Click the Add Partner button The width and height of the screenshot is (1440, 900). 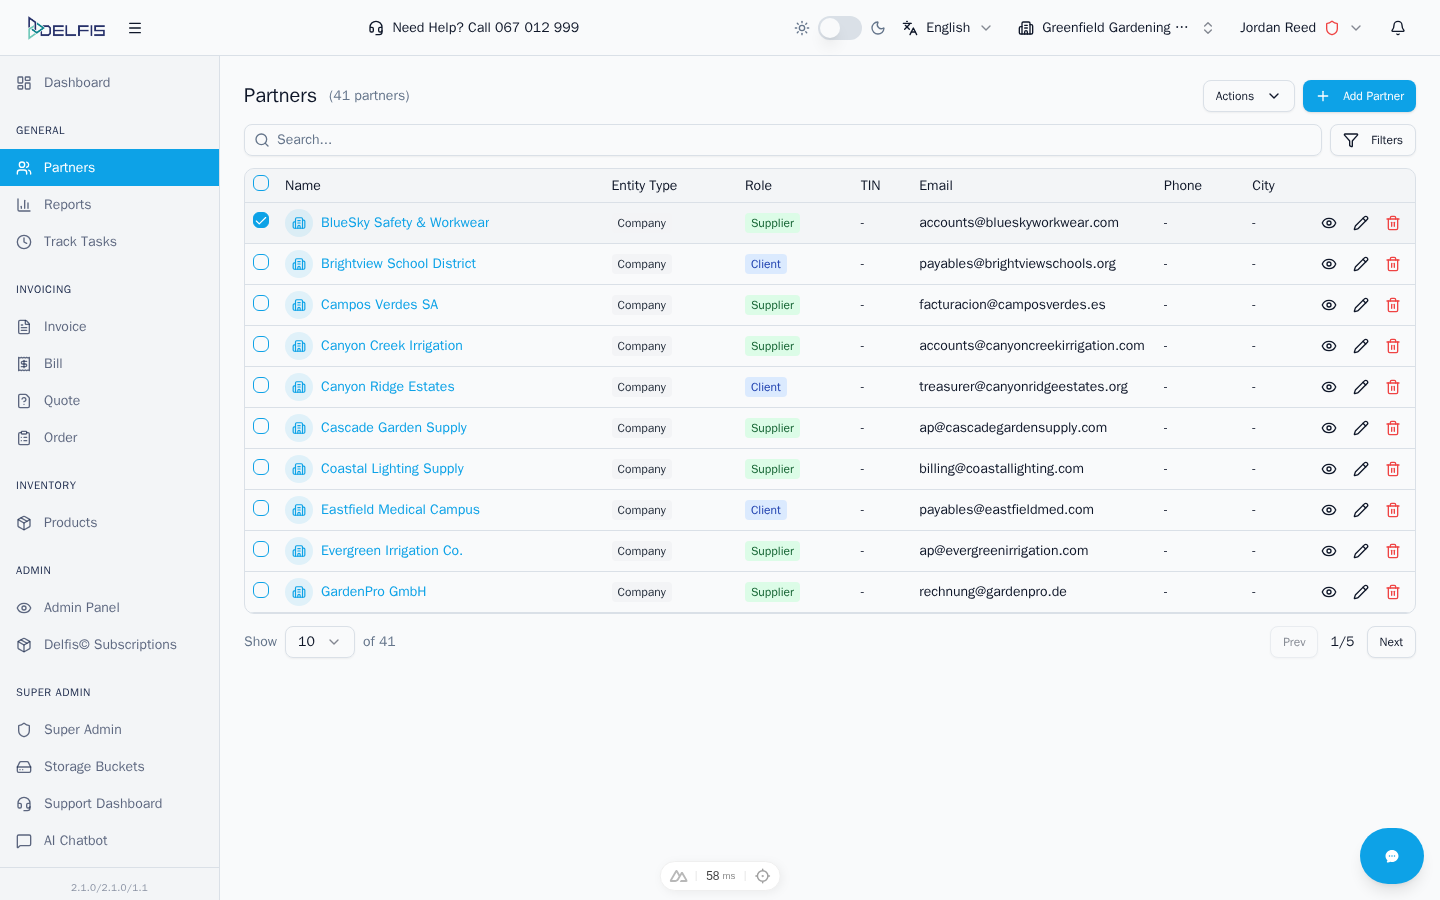[1359, 96]
